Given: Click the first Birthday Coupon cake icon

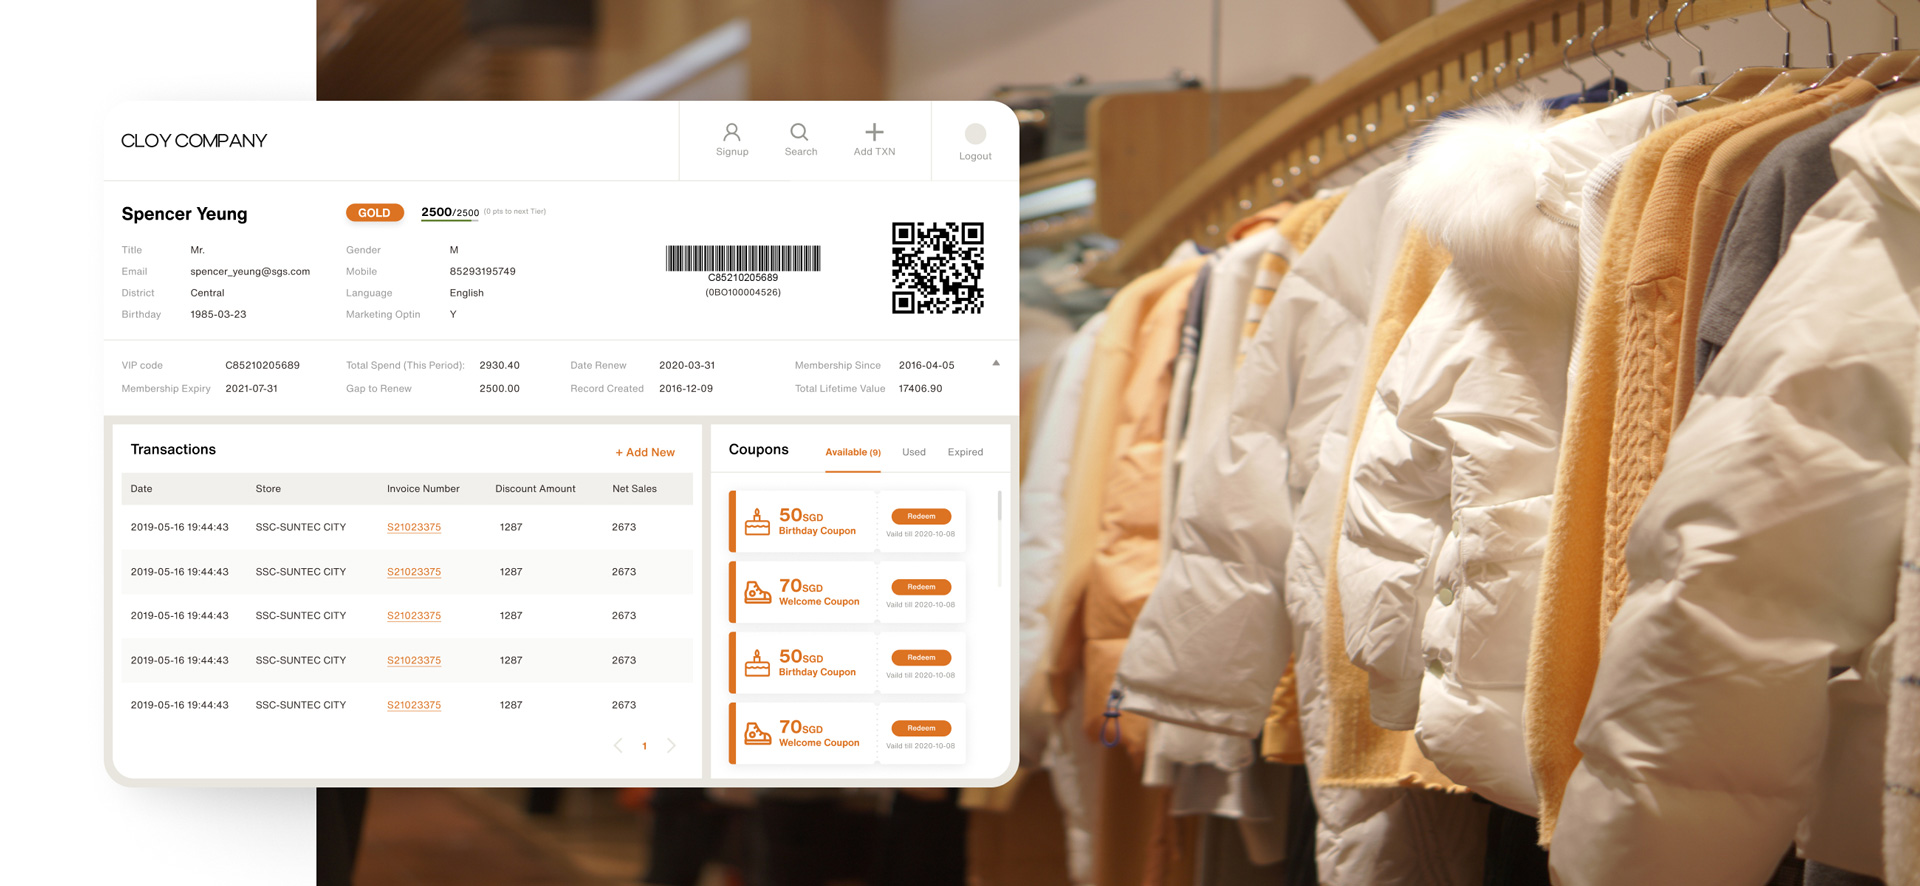Looking at the screenshot, I should click(x=757, y=522).
